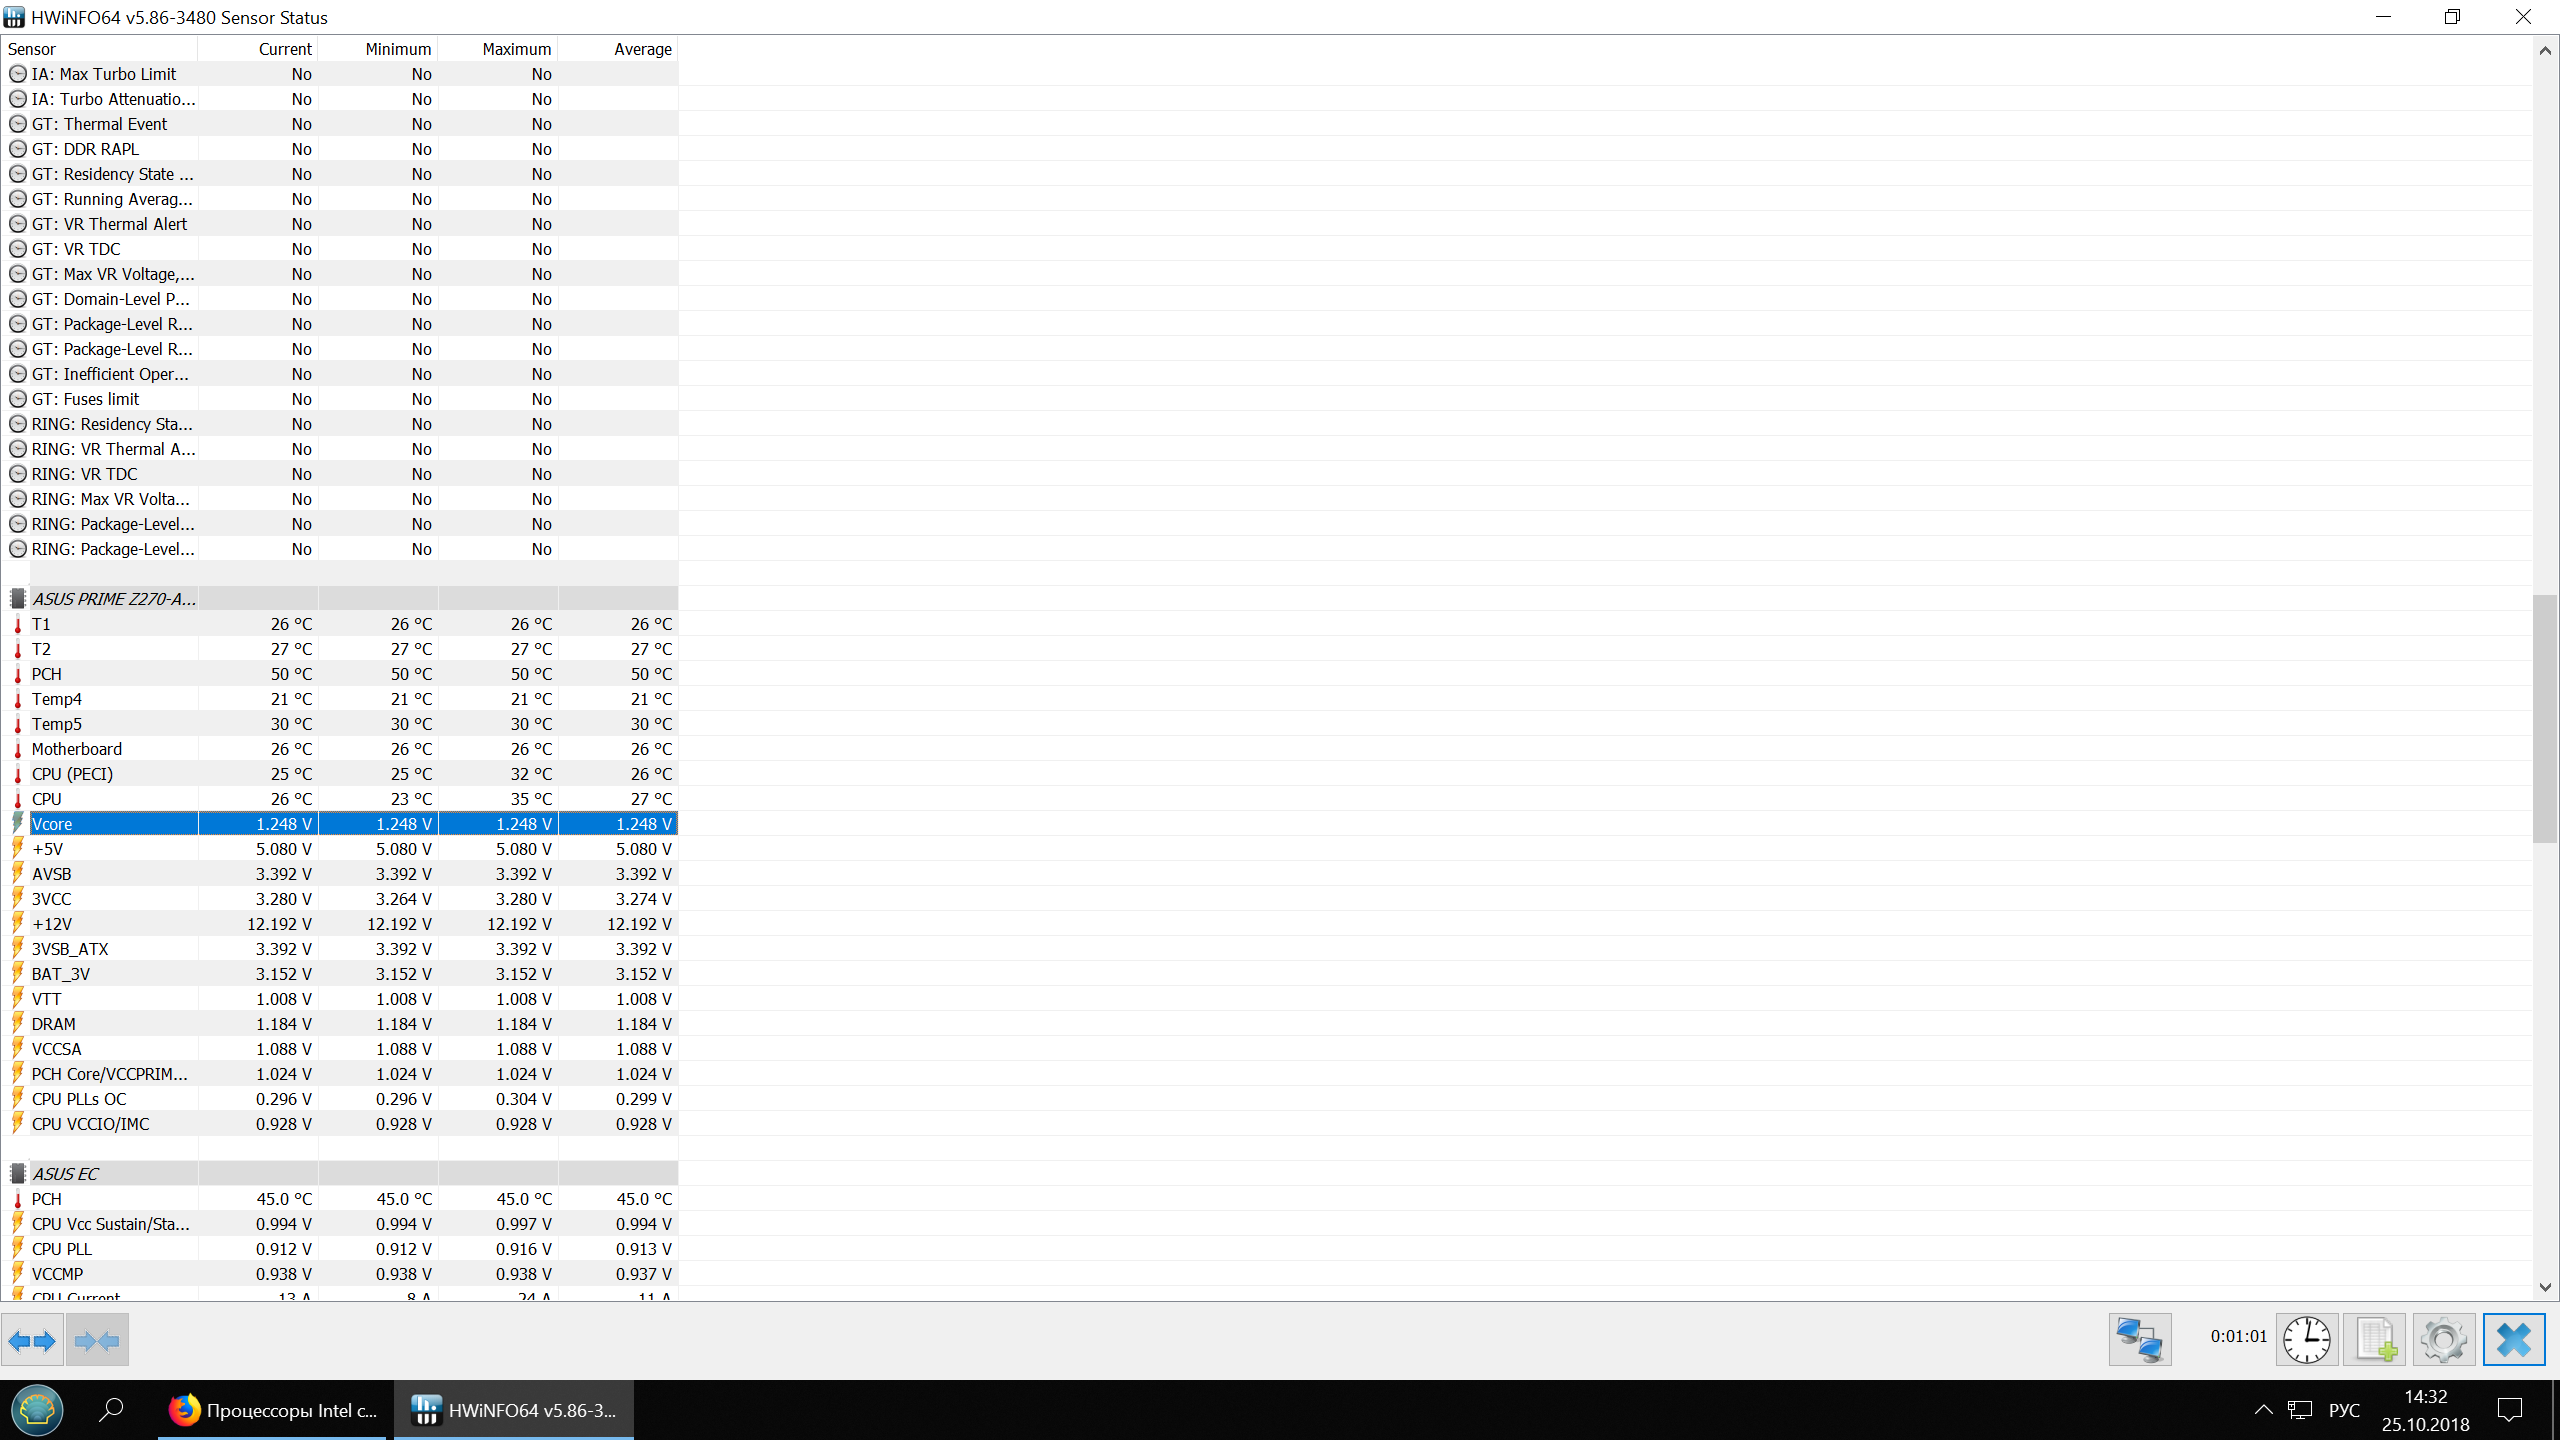Click the Maximum column header
Image resolution: width=2560 pixels, height=1440 pixels.
pos(516,49)
